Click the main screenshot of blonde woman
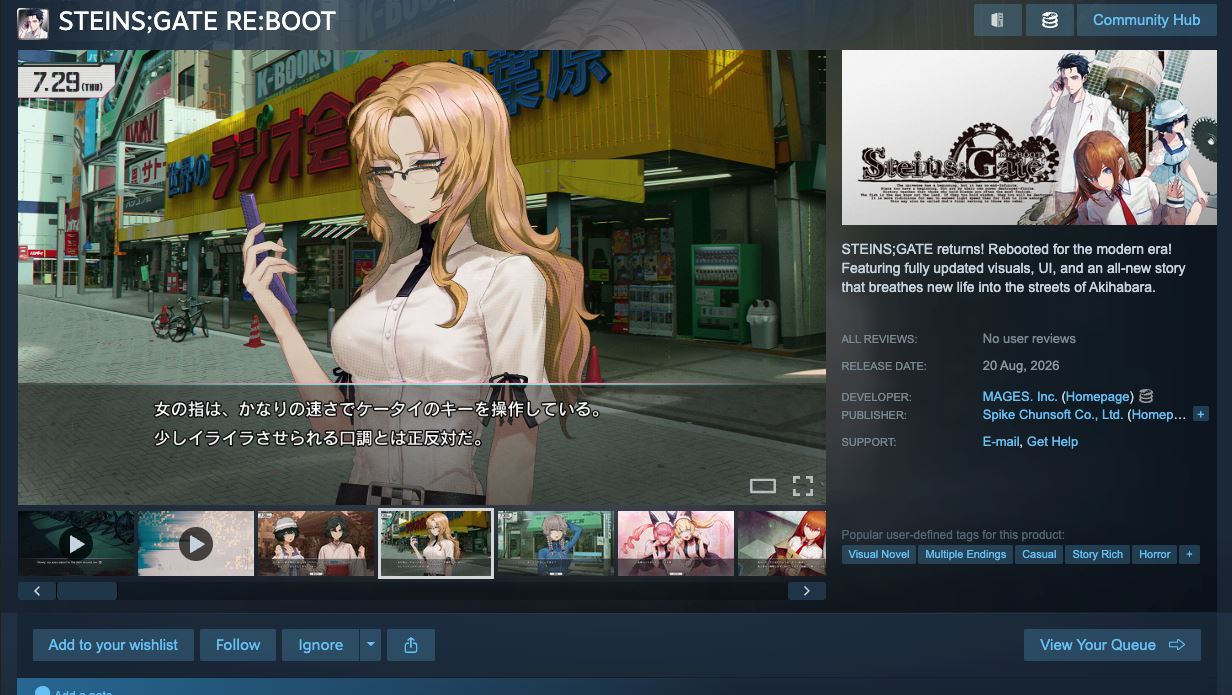This screenshot has height=695, width=1232. (x=422, y=277)
